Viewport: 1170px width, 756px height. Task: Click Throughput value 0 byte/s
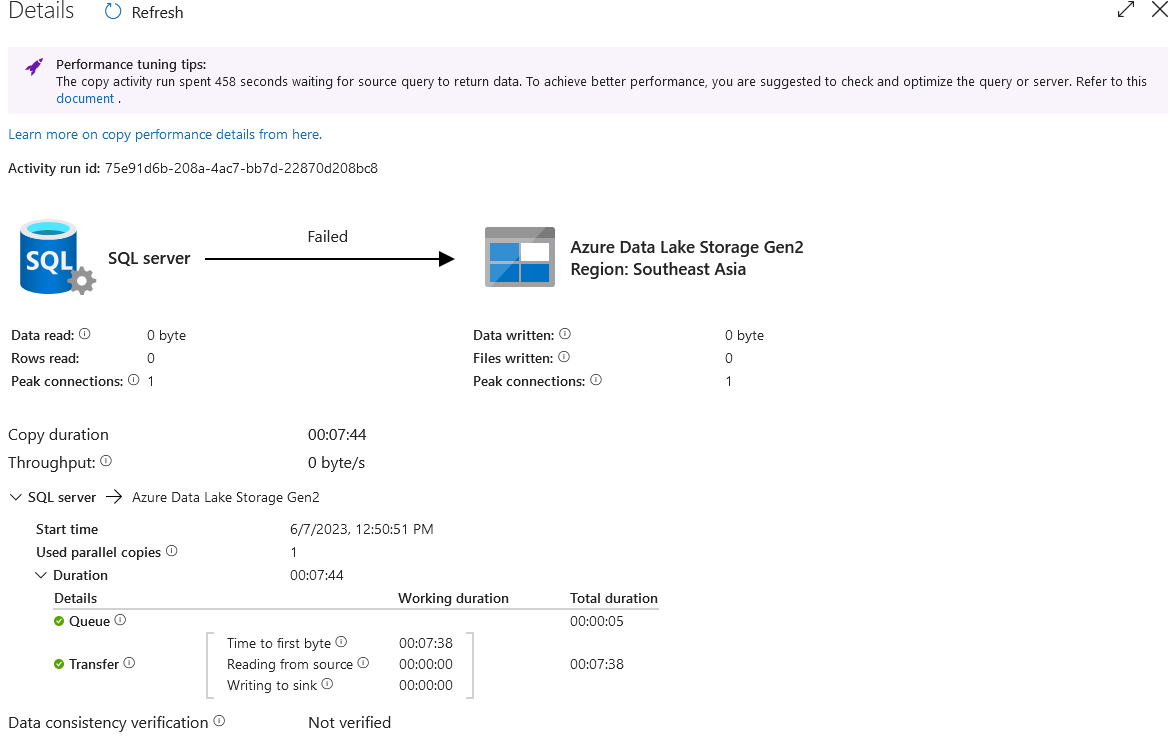[337, 463]
